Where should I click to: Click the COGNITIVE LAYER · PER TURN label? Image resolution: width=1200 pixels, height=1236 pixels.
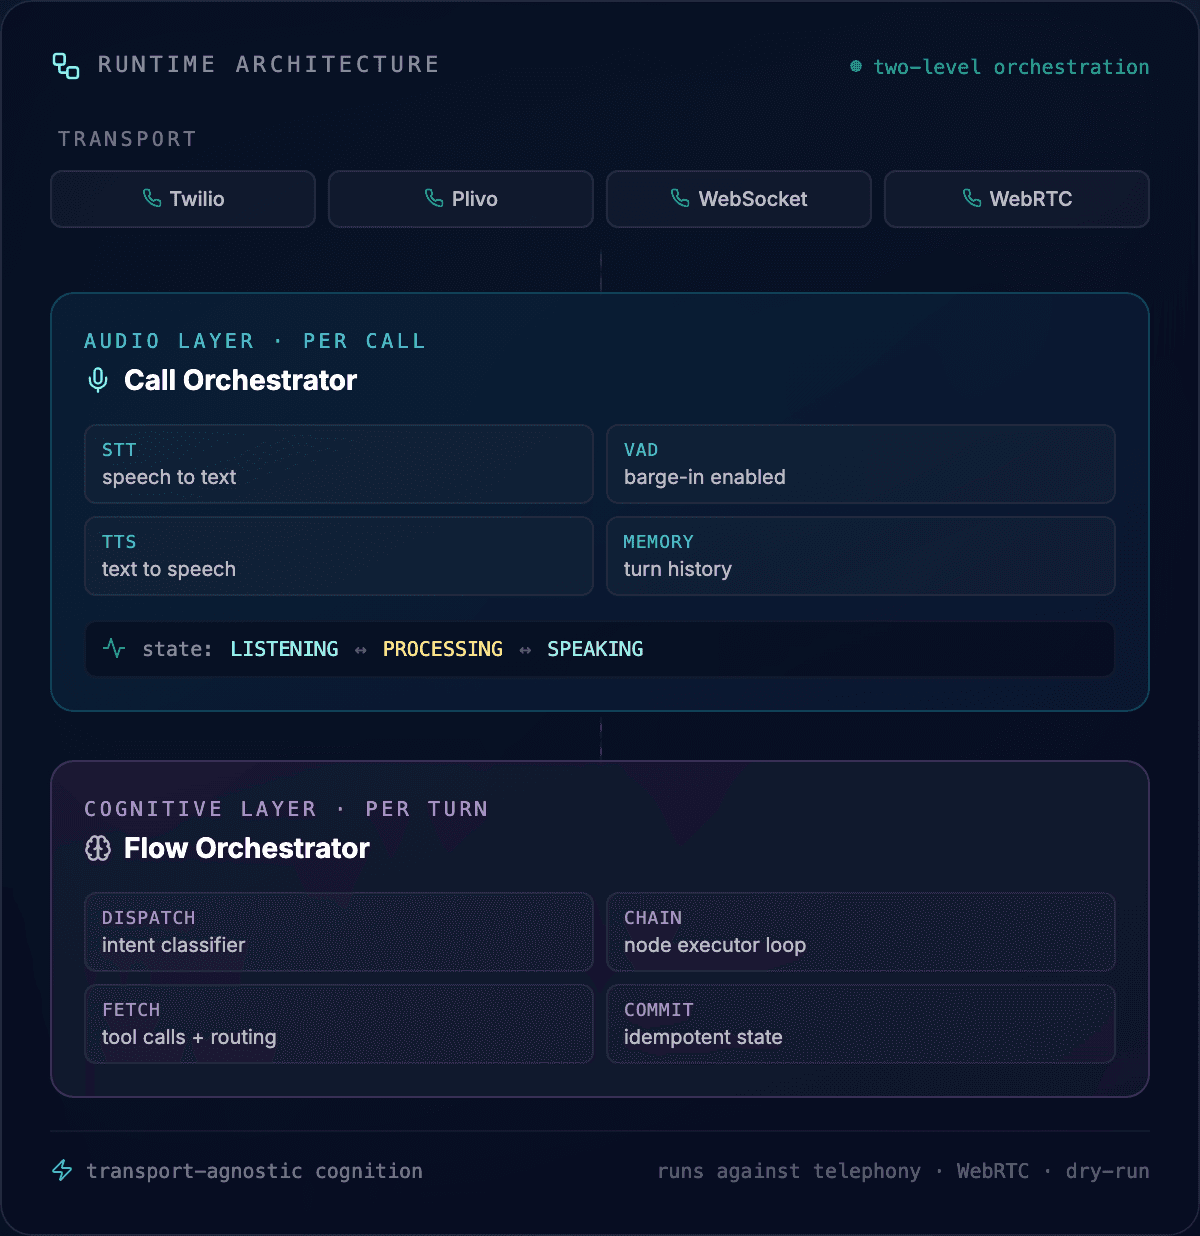click(286, 809)
